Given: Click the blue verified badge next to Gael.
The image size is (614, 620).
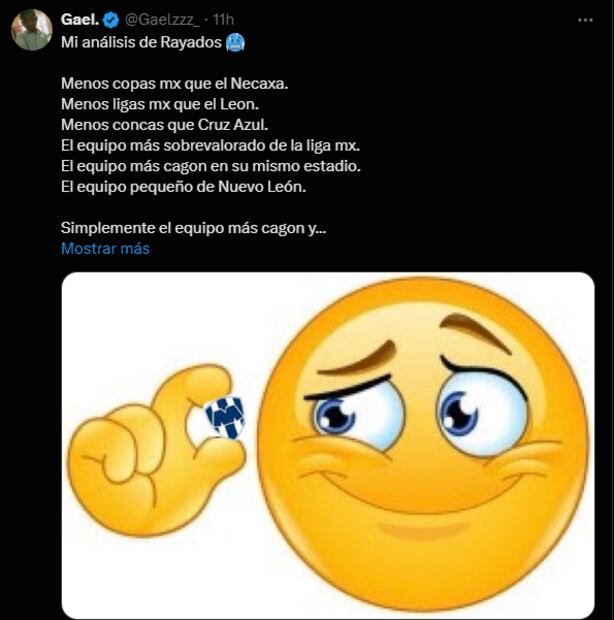Looking at the screenshot, I should (x=110, y=20).
